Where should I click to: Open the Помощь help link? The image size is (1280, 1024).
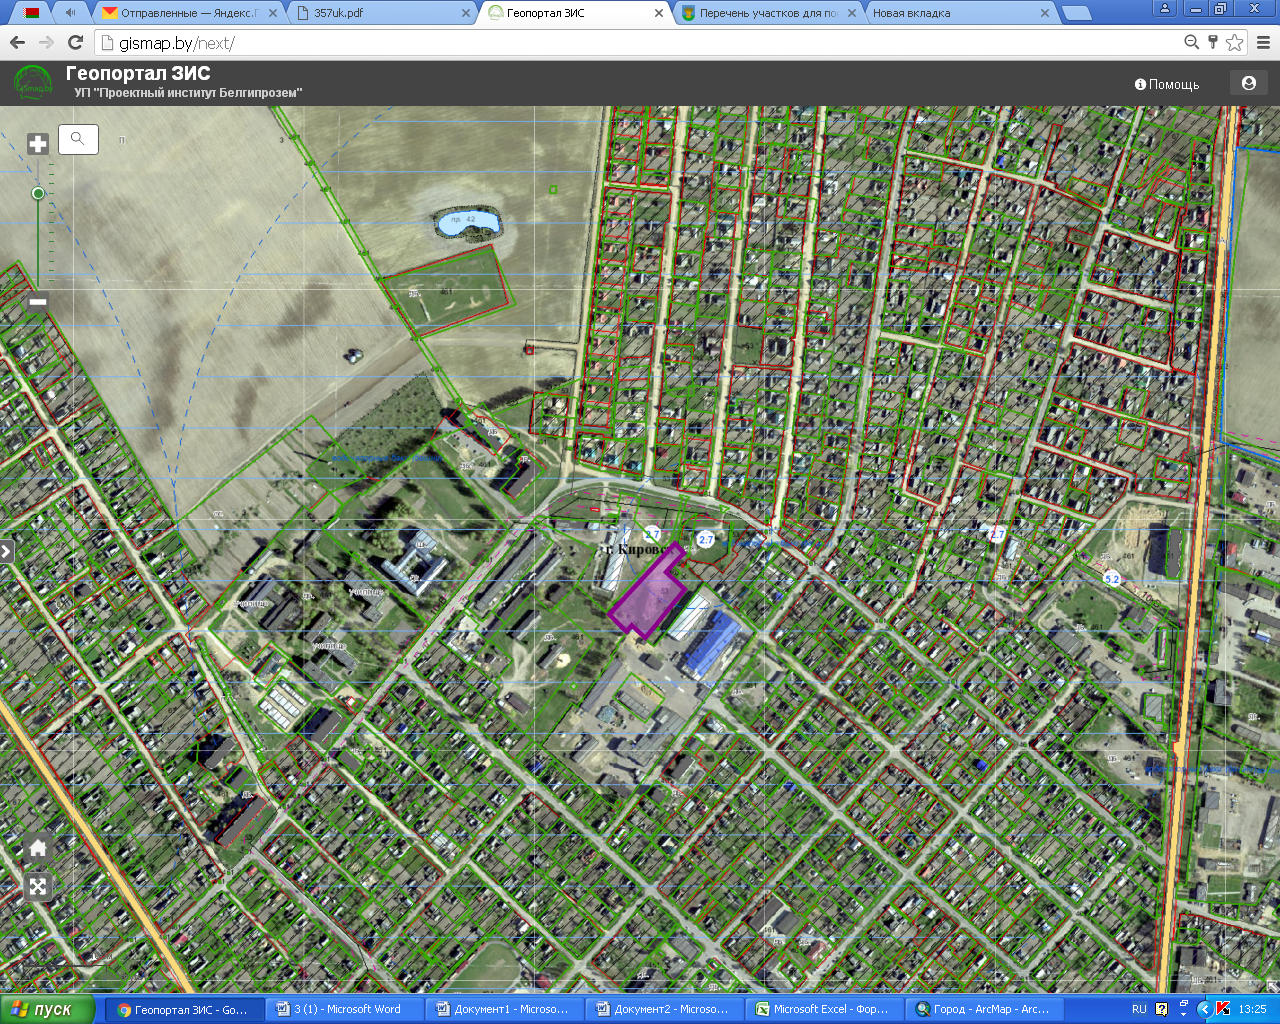point(1167,84)
